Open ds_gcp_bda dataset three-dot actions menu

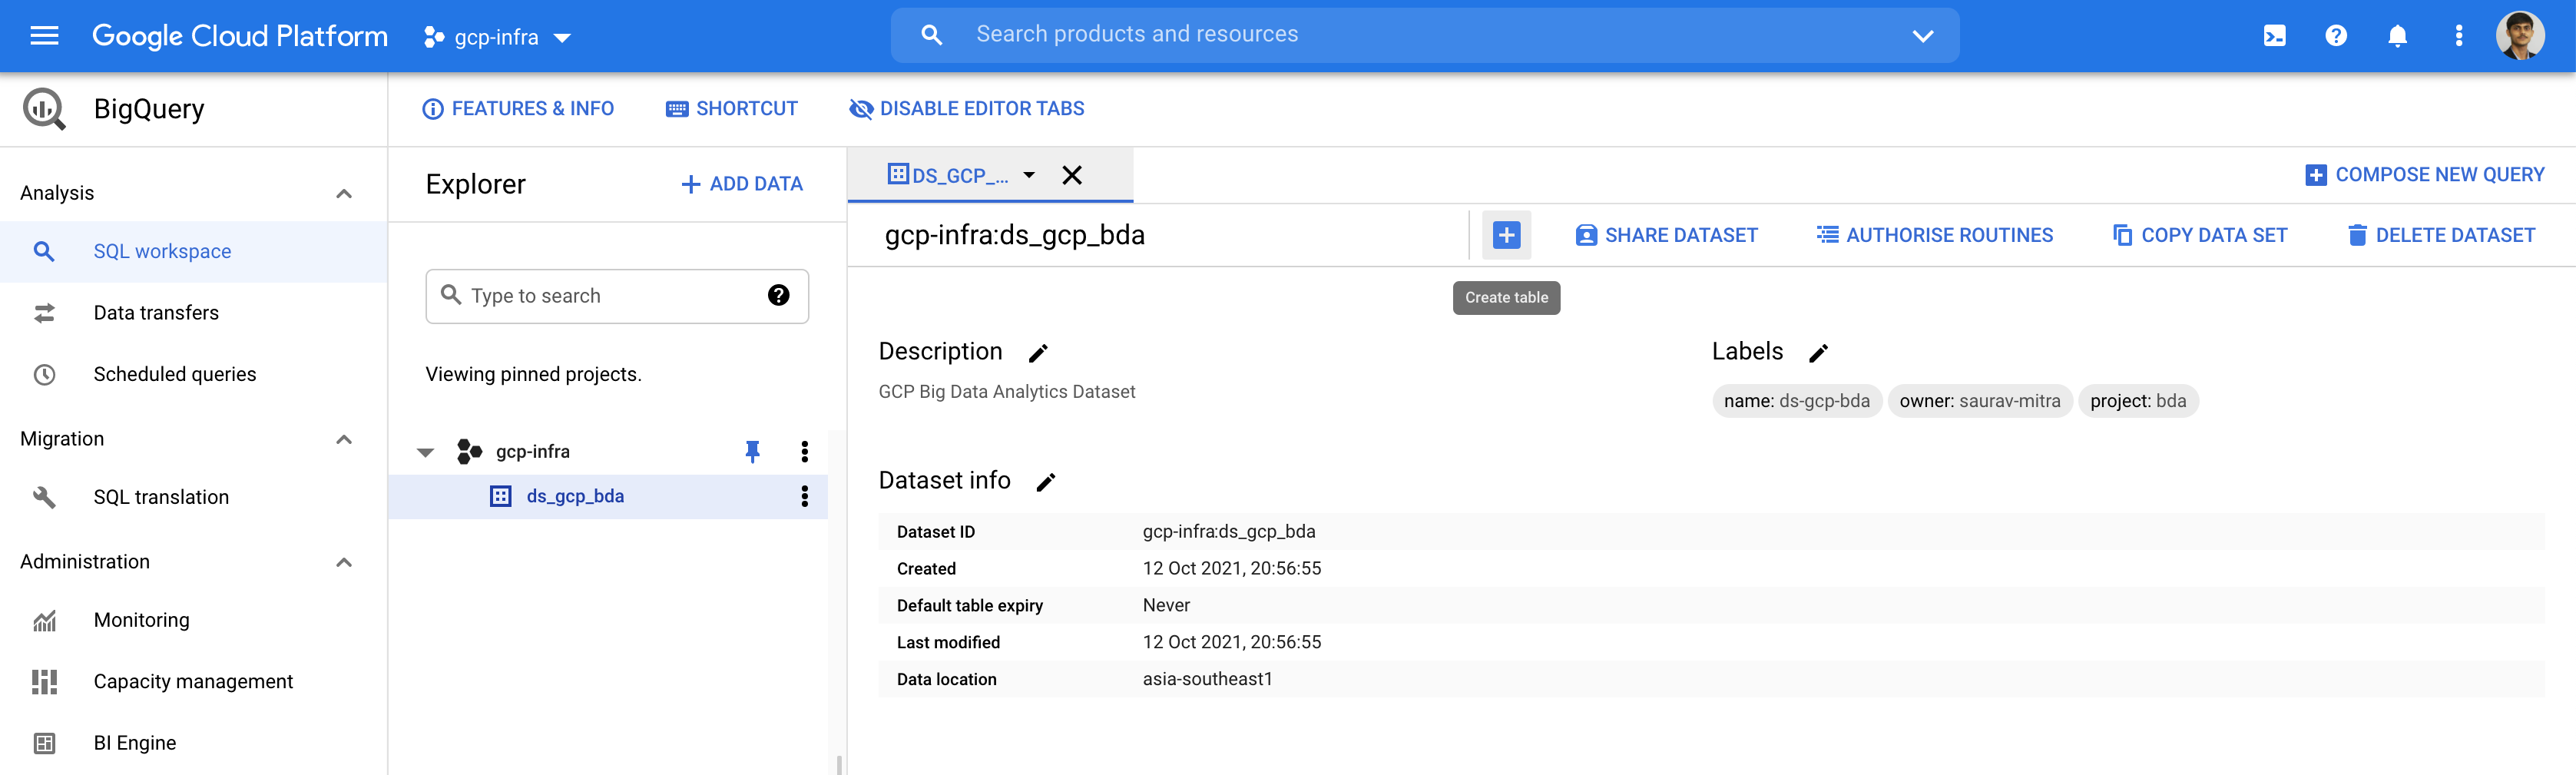804,496
